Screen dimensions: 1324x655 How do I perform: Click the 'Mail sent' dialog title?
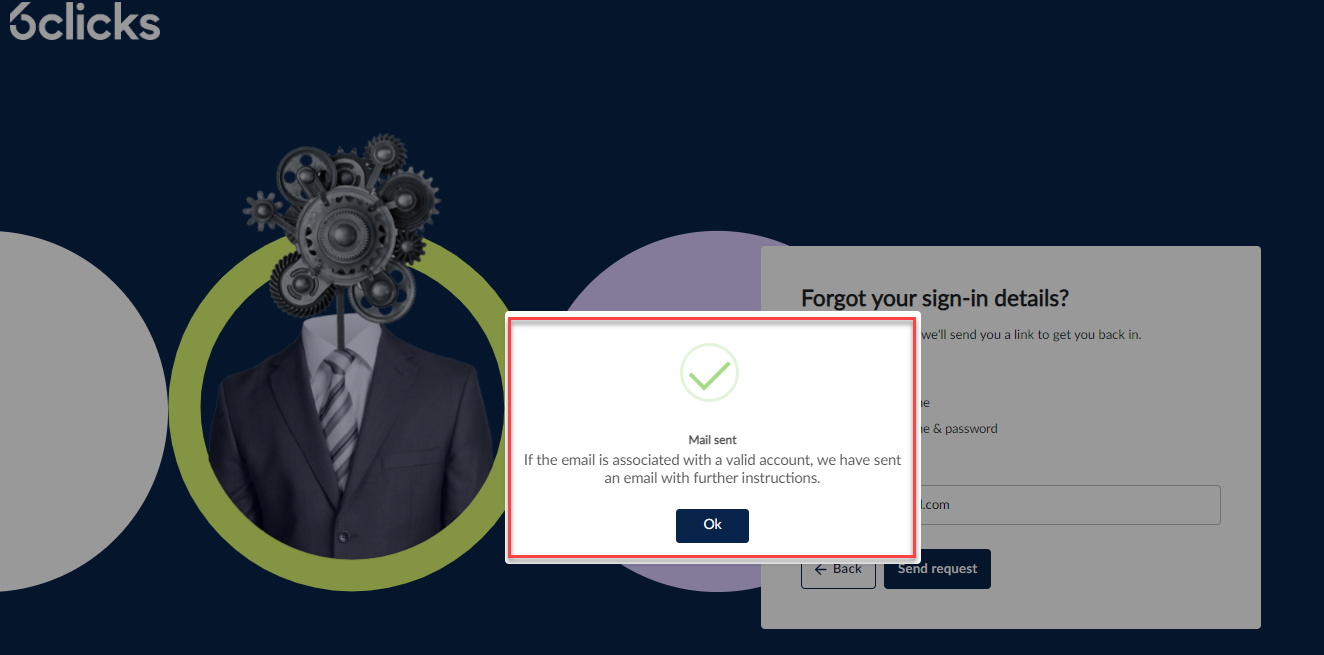[x=712, y=440]
